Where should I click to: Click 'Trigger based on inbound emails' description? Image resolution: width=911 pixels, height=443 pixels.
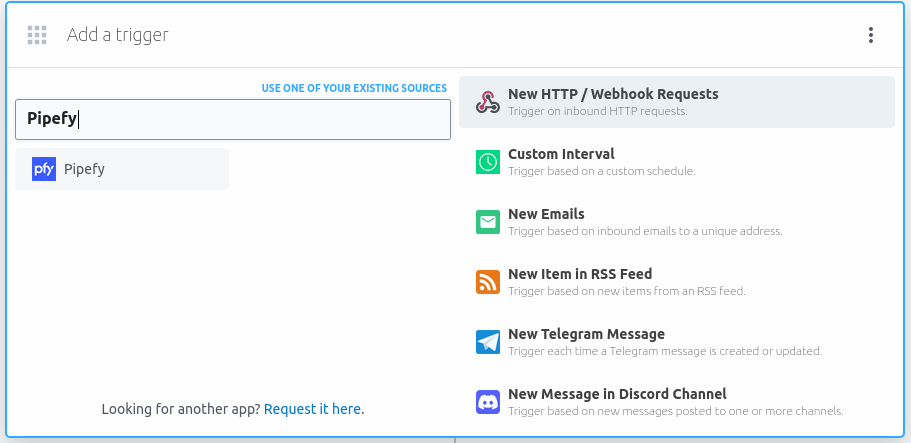pos(645,231)
